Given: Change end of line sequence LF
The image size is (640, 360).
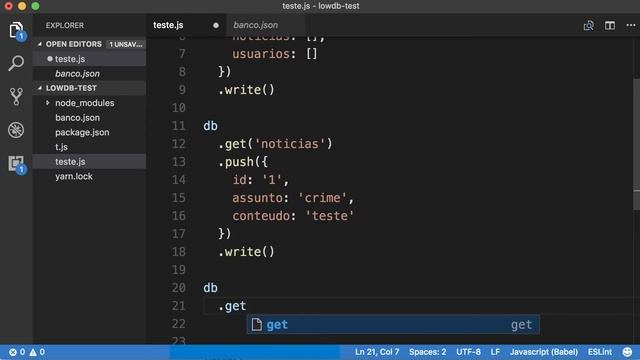Looking at the screenshot, I should click(x=495, y=352).
